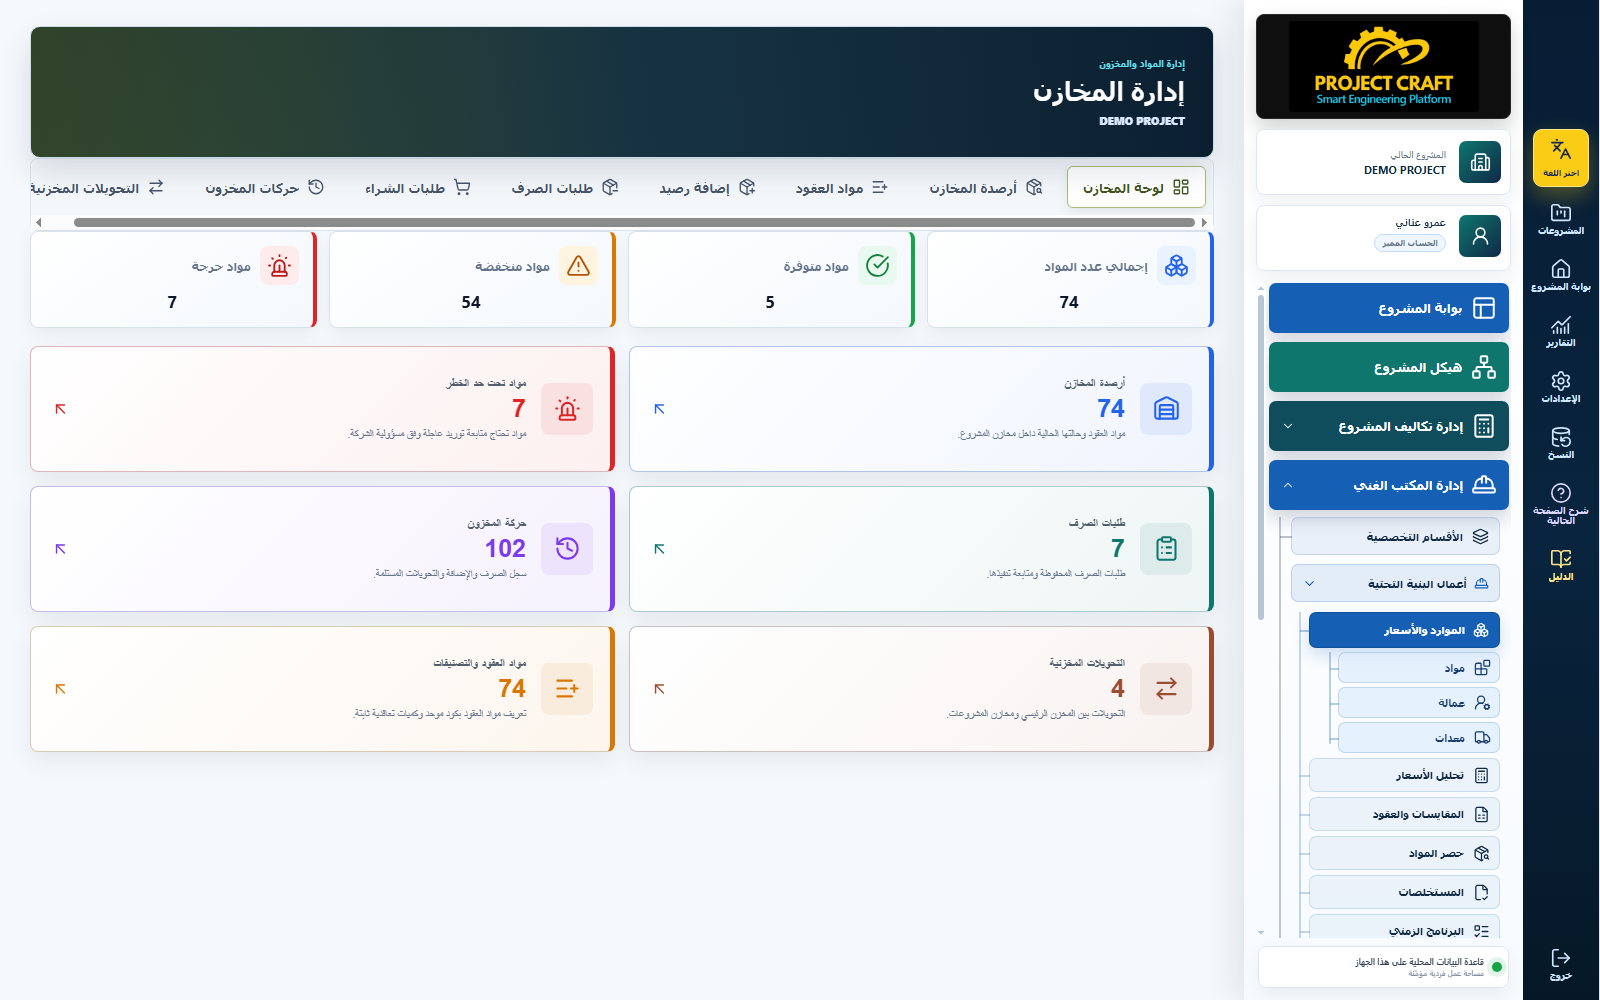Click left arrow of tabs scrollbar
Screen dimensions: 1600x1000
click(38, 222)
